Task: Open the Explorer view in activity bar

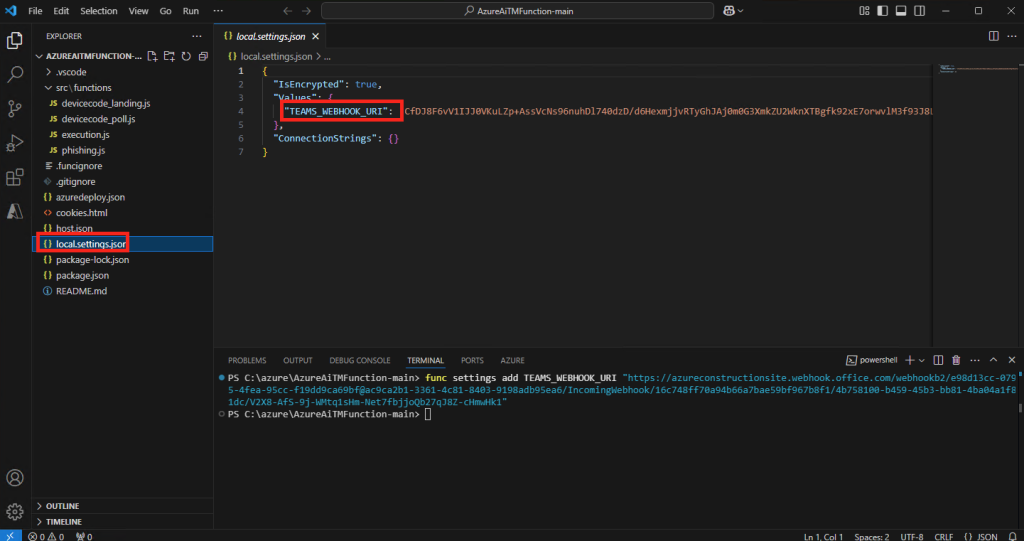Action: coord(14,41)
